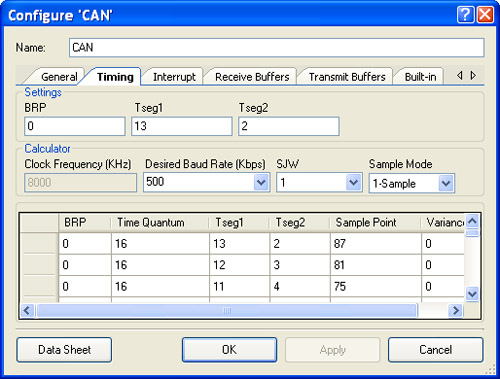
Task: Click horizontal scrollbar left arrow
Action: pyautogui.click(x=27, y=311)
